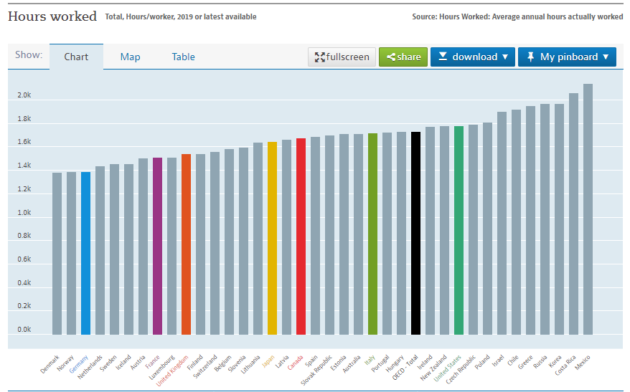Click the Belgium axis label
The height and width of the screenshot is (392, 630).
click(x=224, y=363)
